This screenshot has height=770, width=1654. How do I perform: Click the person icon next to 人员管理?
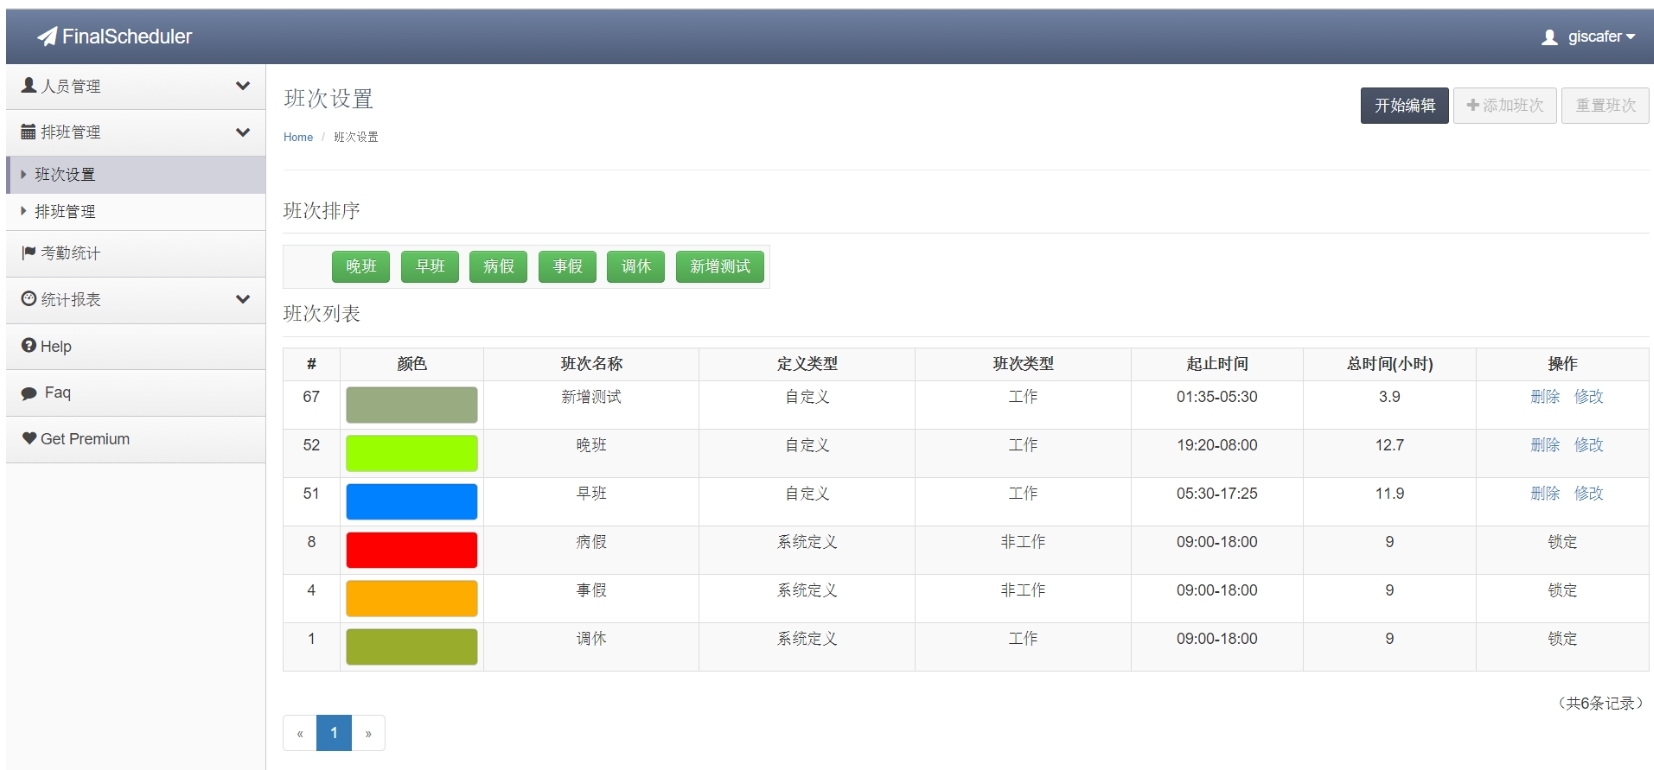29,86
